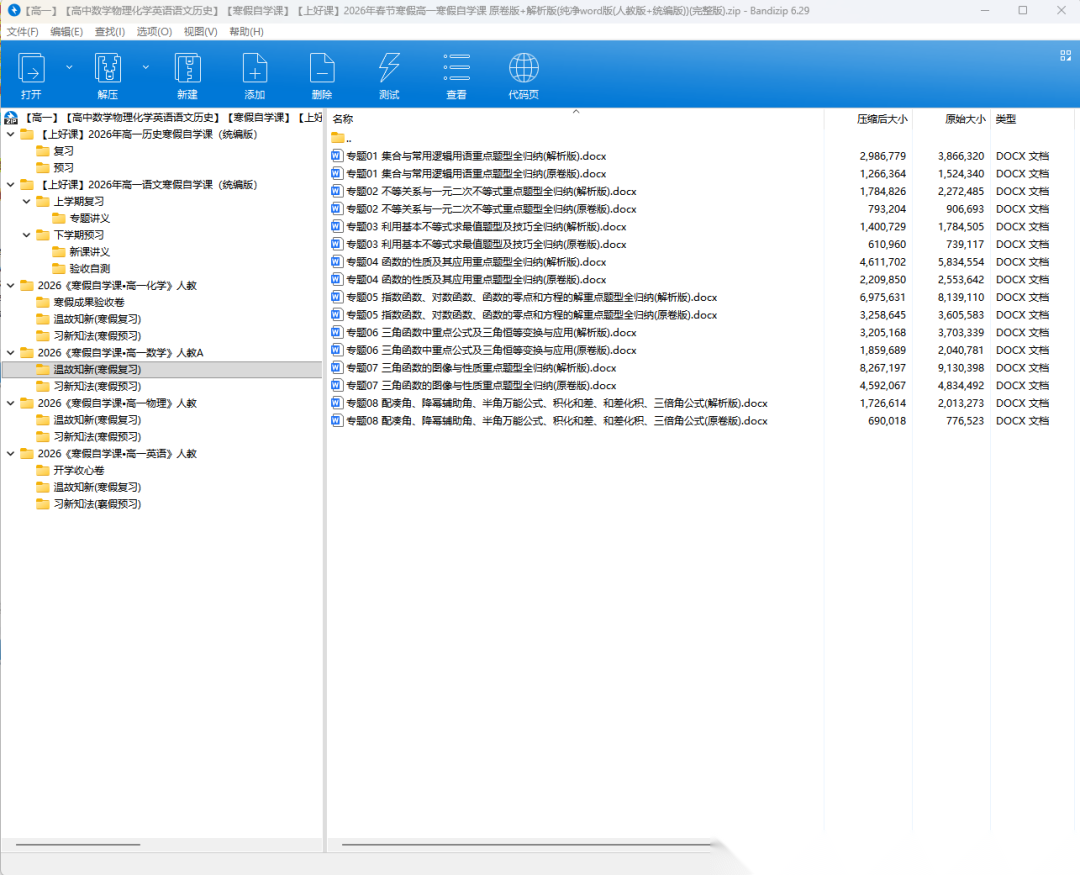Open the dropdown arrow next to 打开
This screenshot has height=875, width=1080.
(69, 67)
